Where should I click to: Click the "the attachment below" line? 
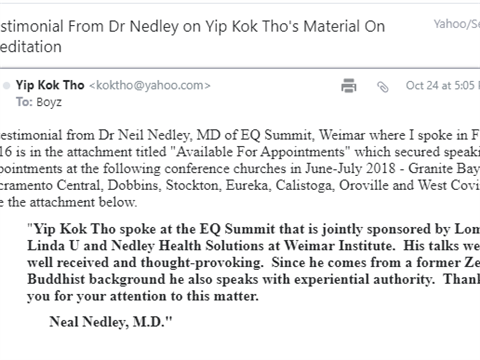(x=69, y=202)
